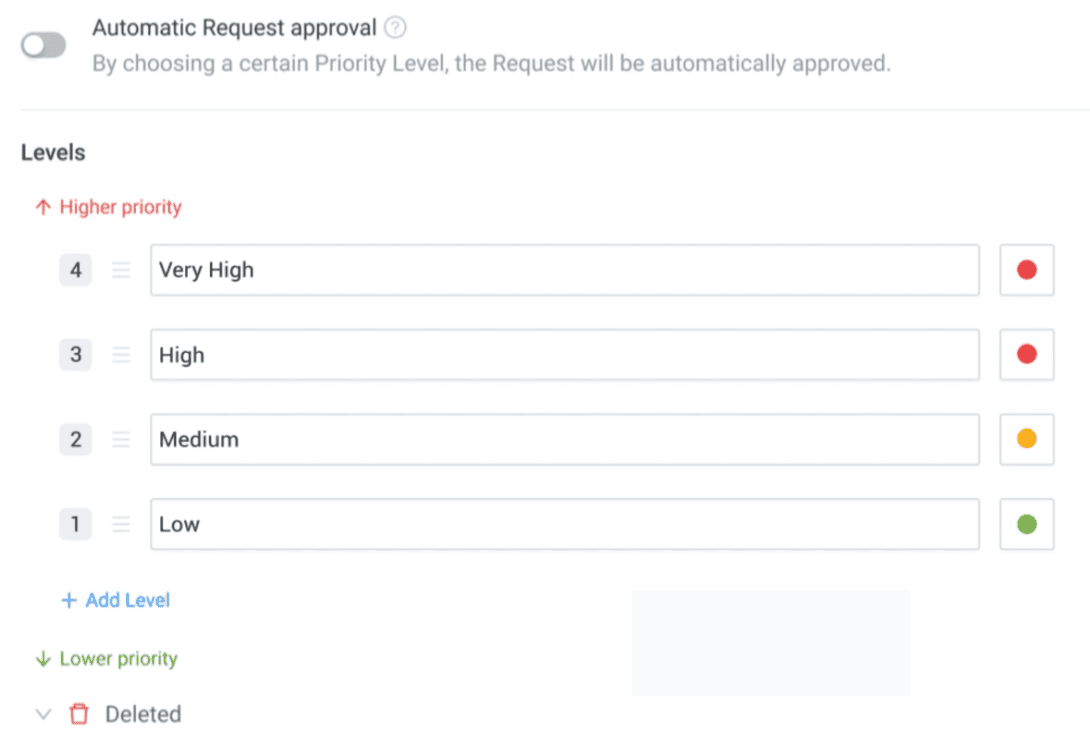
Task: Enable the Automatic Request approval toggle
Action: coord(42,46)
